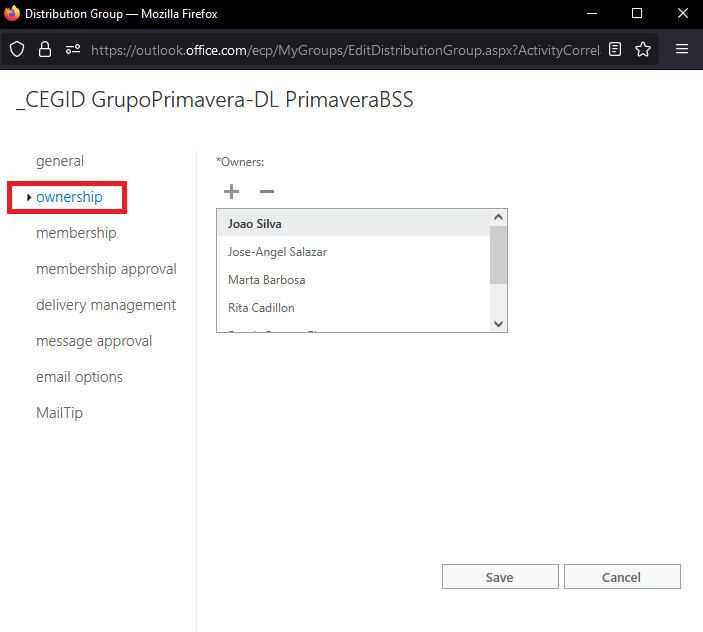Select the ownership section
The width and height of the screenshot is (703, 632).
(x=69, y=197)
